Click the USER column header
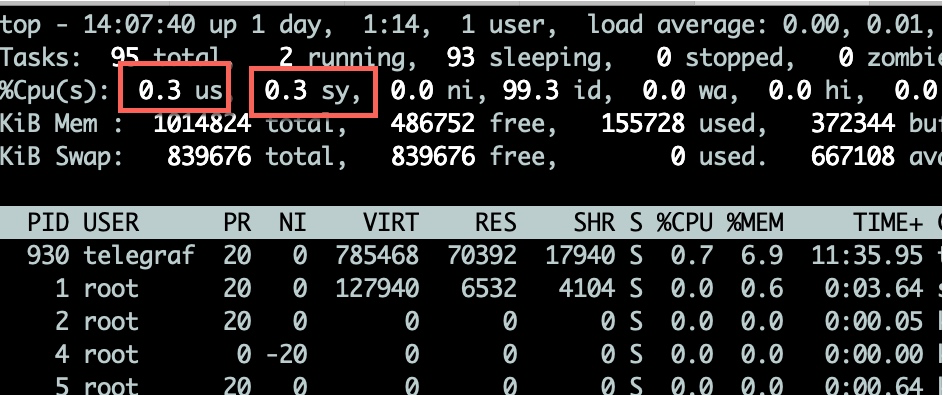943x395 pixels. (112, 222)
